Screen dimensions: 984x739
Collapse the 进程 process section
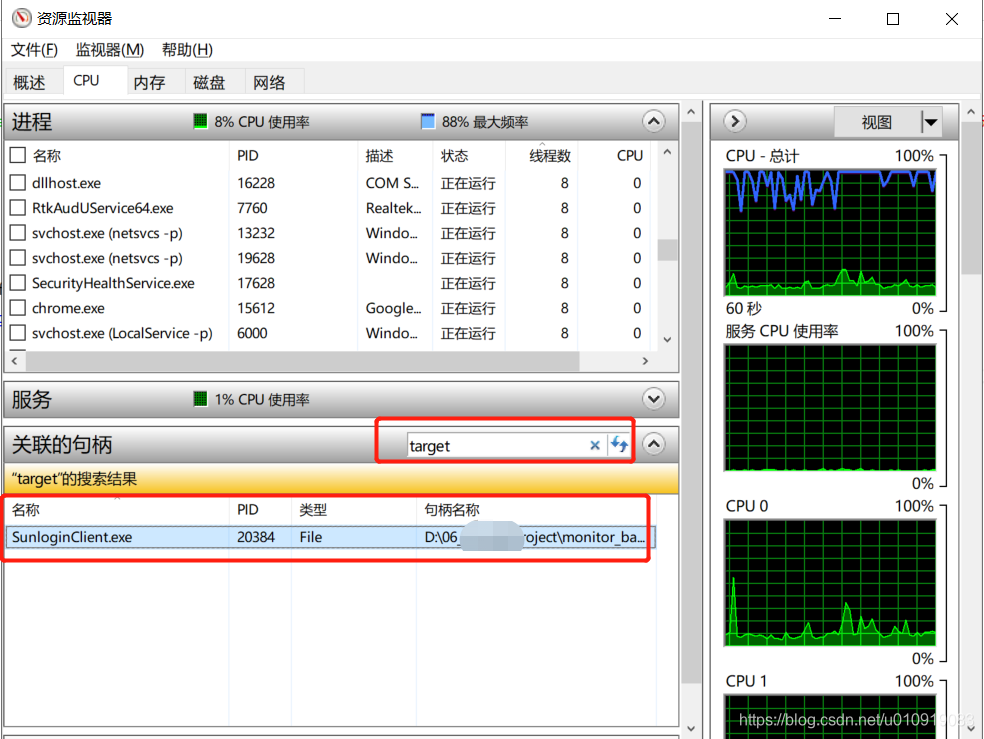tap(653, 121)
